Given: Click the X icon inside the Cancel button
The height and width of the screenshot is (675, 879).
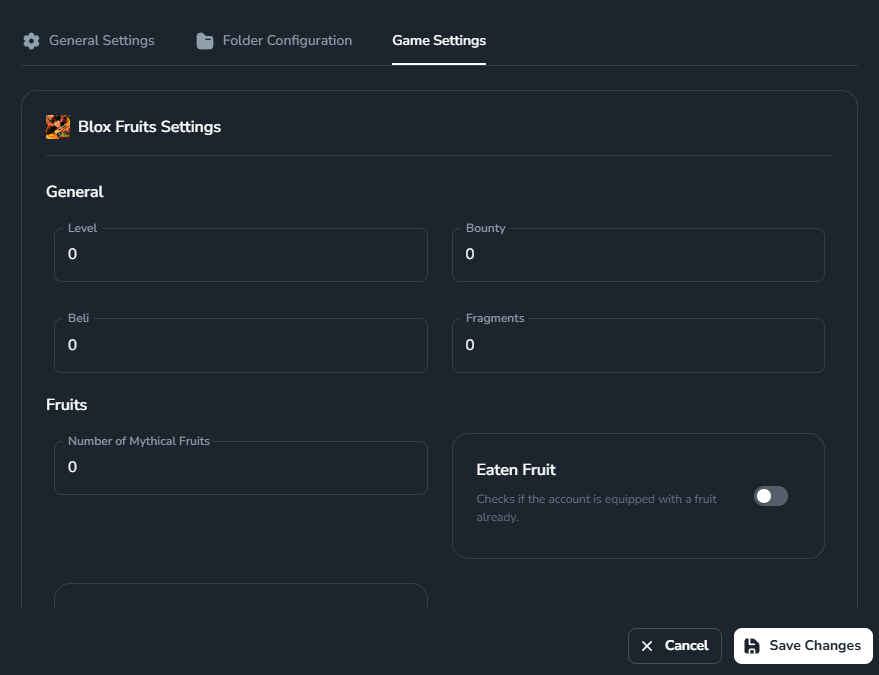Looking at the screenshot, I should click(x=646, y=646).
